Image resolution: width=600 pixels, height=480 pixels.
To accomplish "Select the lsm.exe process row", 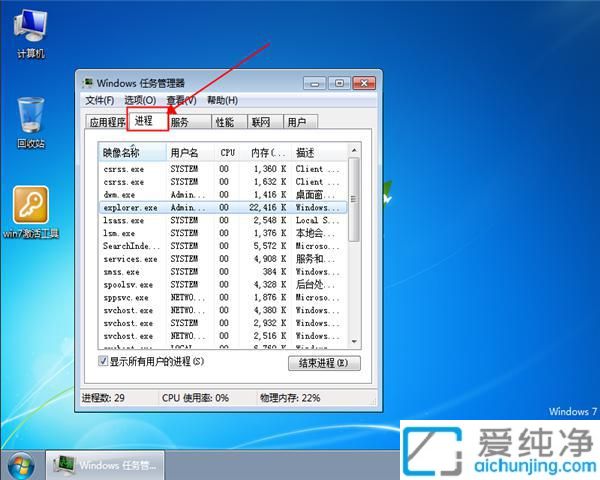I will [x=223, y=233].
